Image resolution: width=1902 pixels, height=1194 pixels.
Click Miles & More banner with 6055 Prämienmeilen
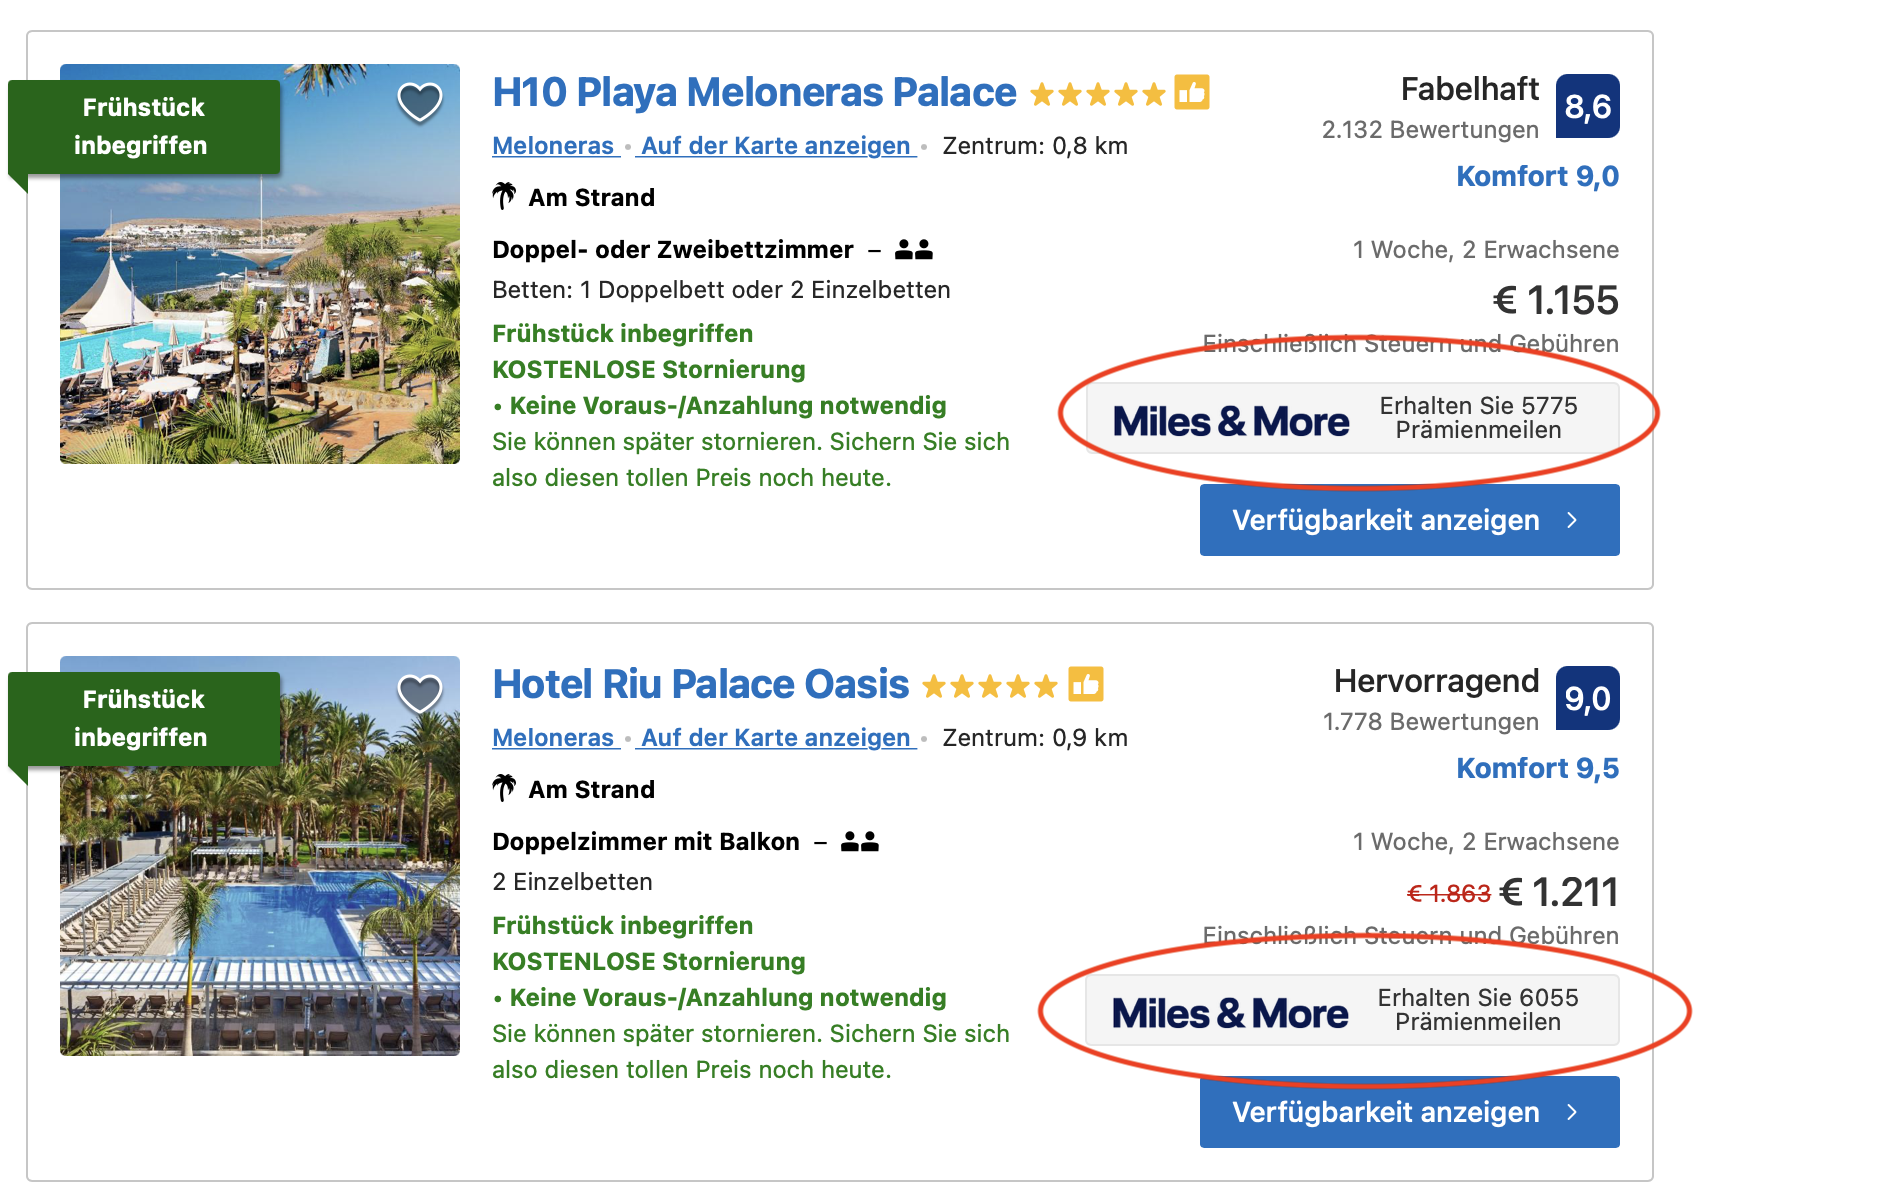click(1352, 1011)
